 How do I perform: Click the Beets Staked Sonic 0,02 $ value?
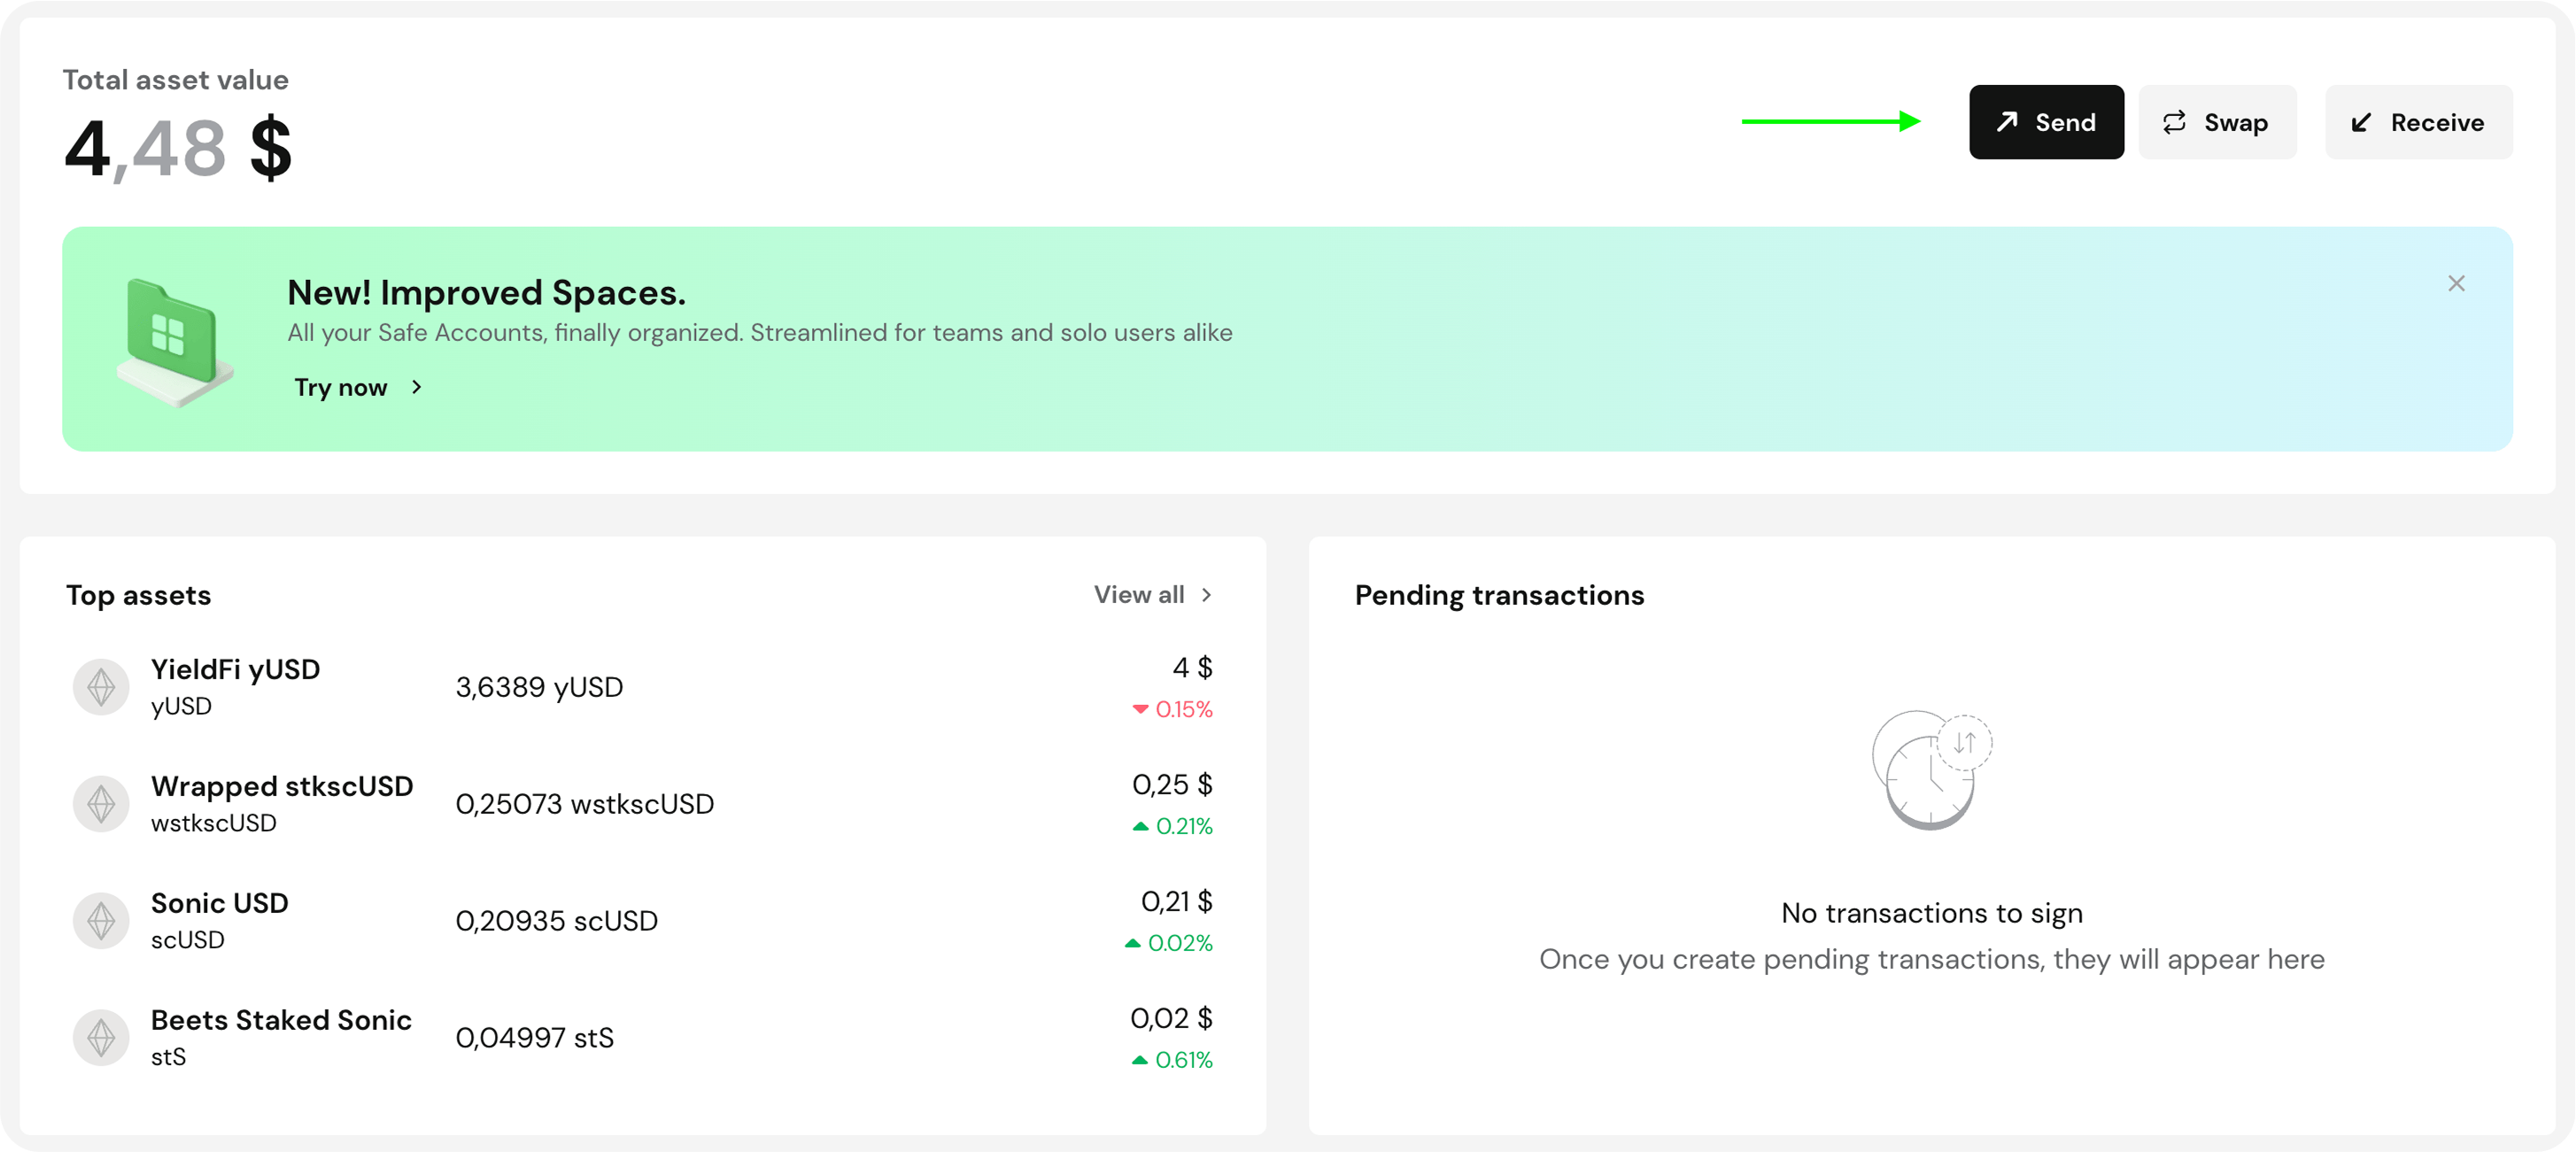1171,1018
